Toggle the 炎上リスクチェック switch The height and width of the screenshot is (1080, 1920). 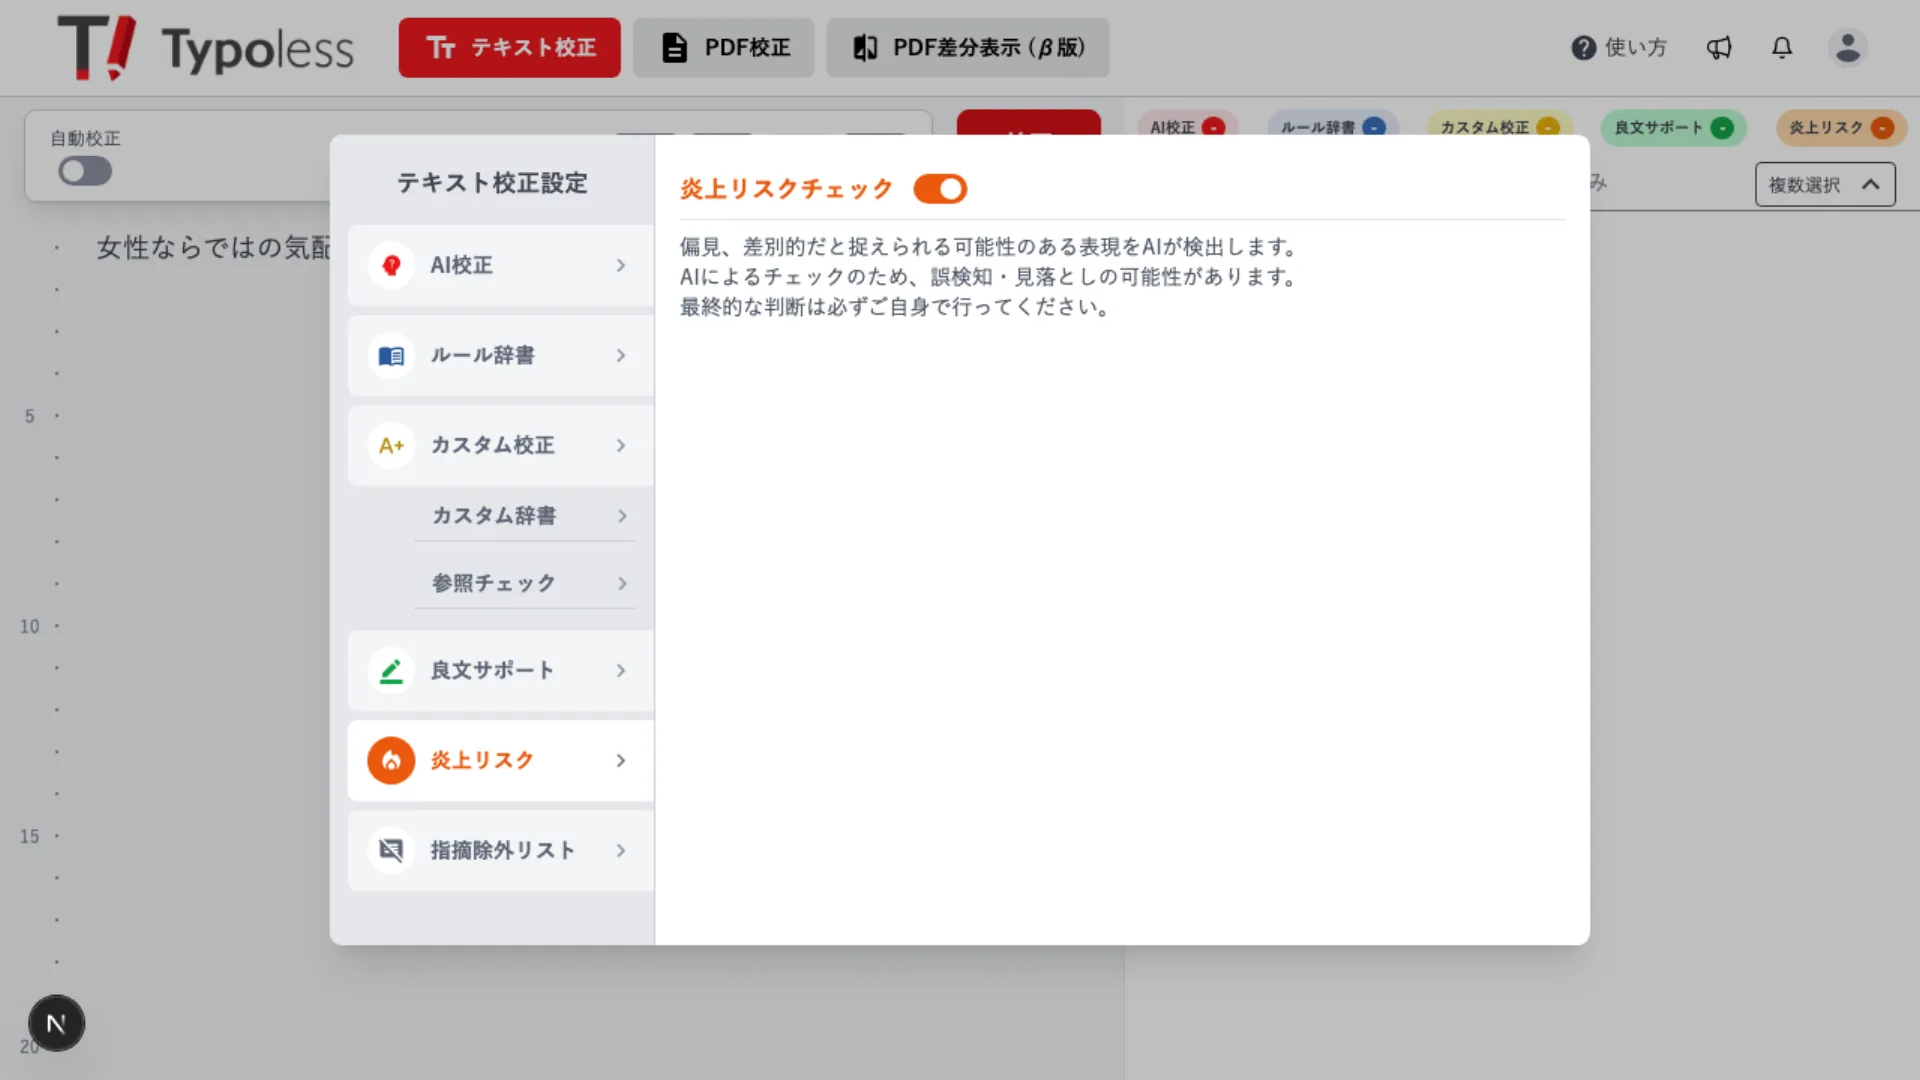940,189
